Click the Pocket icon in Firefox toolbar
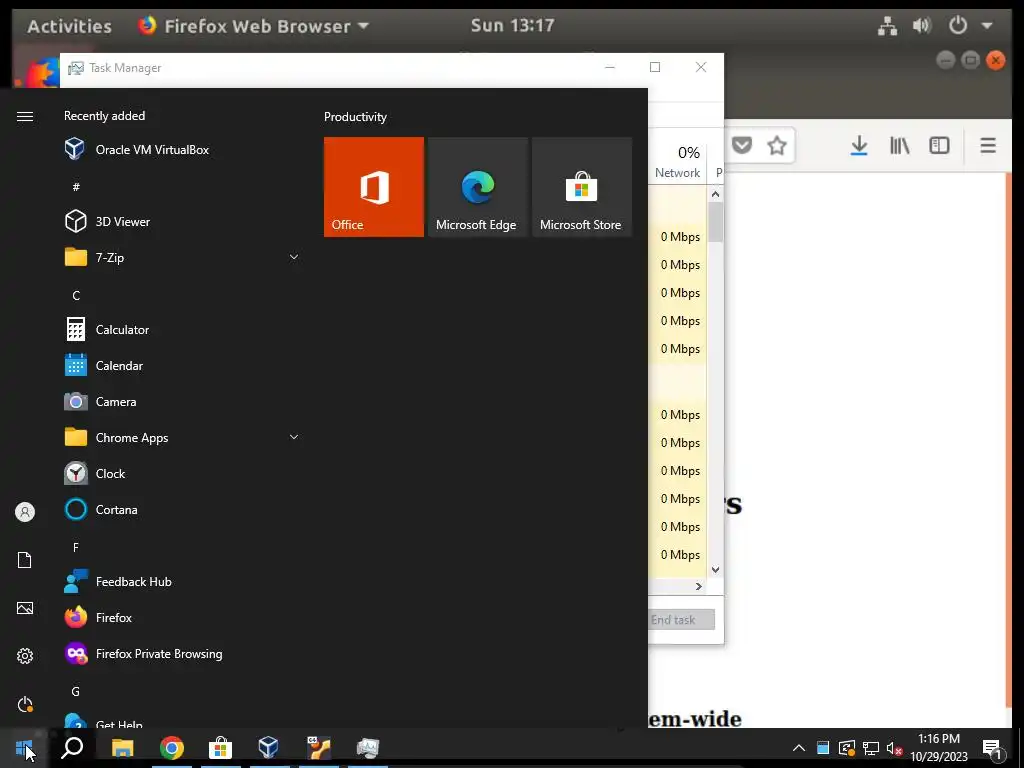1024x768 pixels. tap(742, 145)
